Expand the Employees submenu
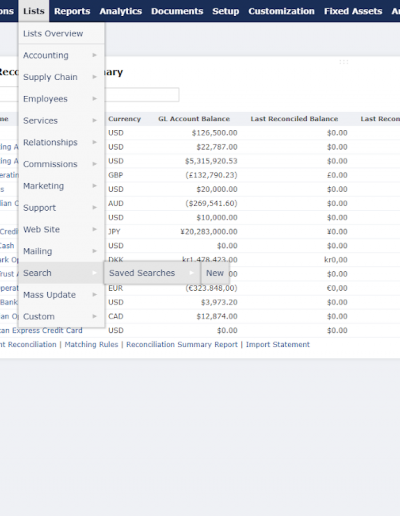 [x=61, y=99]
